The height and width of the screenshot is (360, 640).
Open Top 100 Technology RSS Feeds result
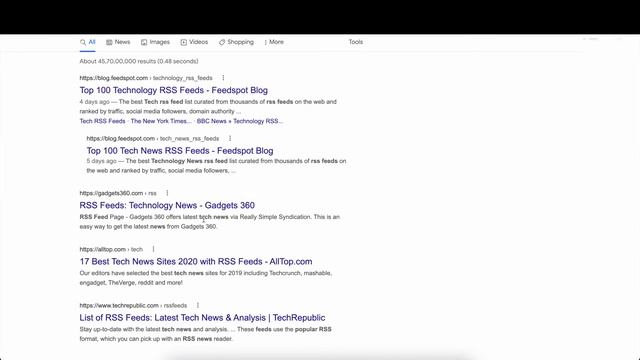(x=173, y=90)
